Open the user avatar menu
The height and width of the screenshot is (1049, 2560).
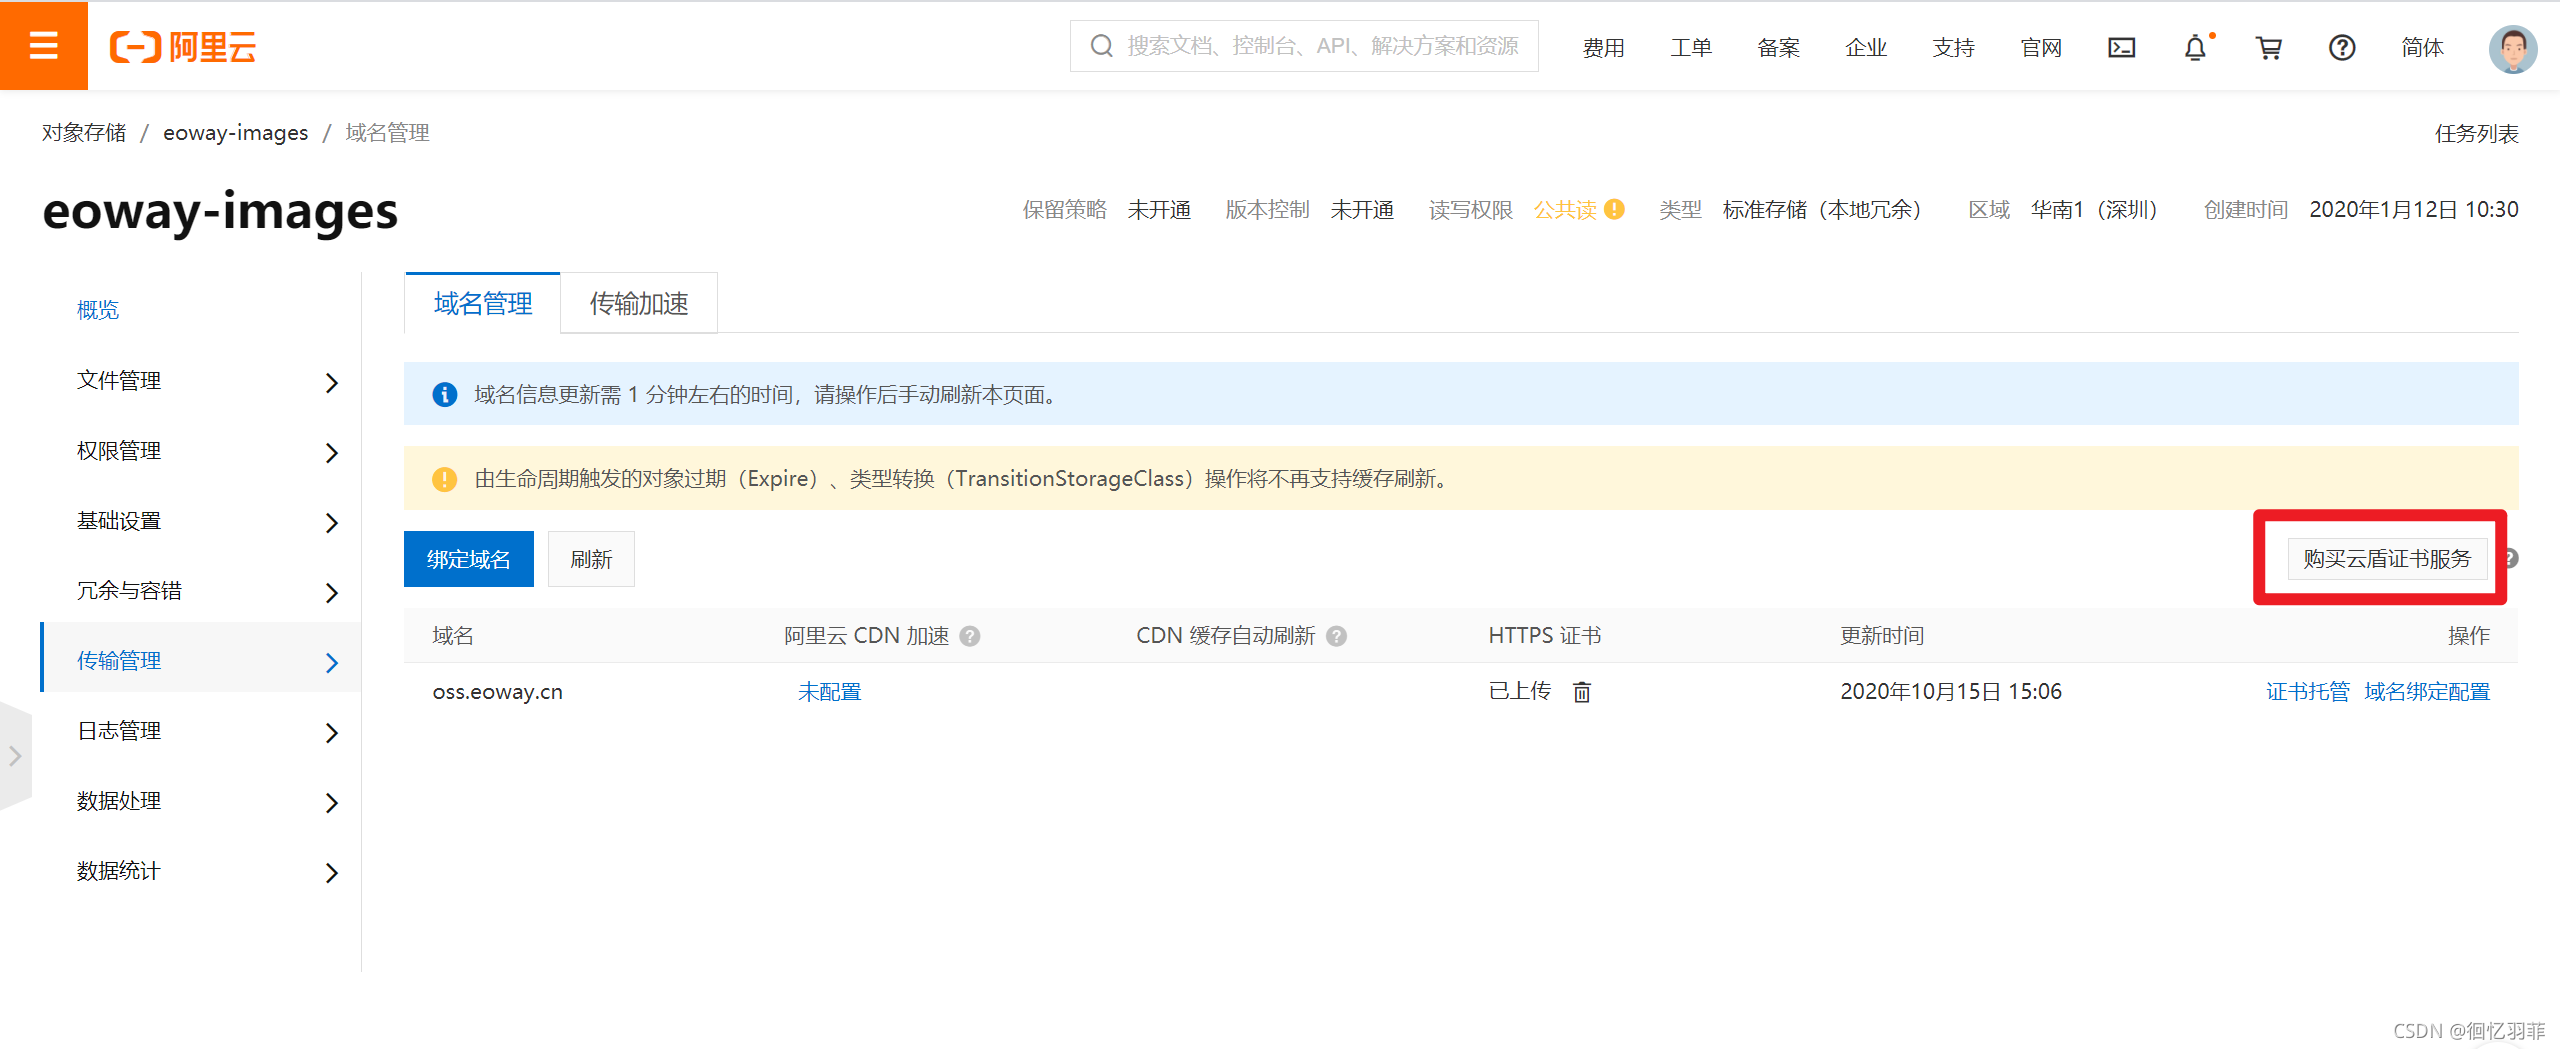click(2513, 48)
